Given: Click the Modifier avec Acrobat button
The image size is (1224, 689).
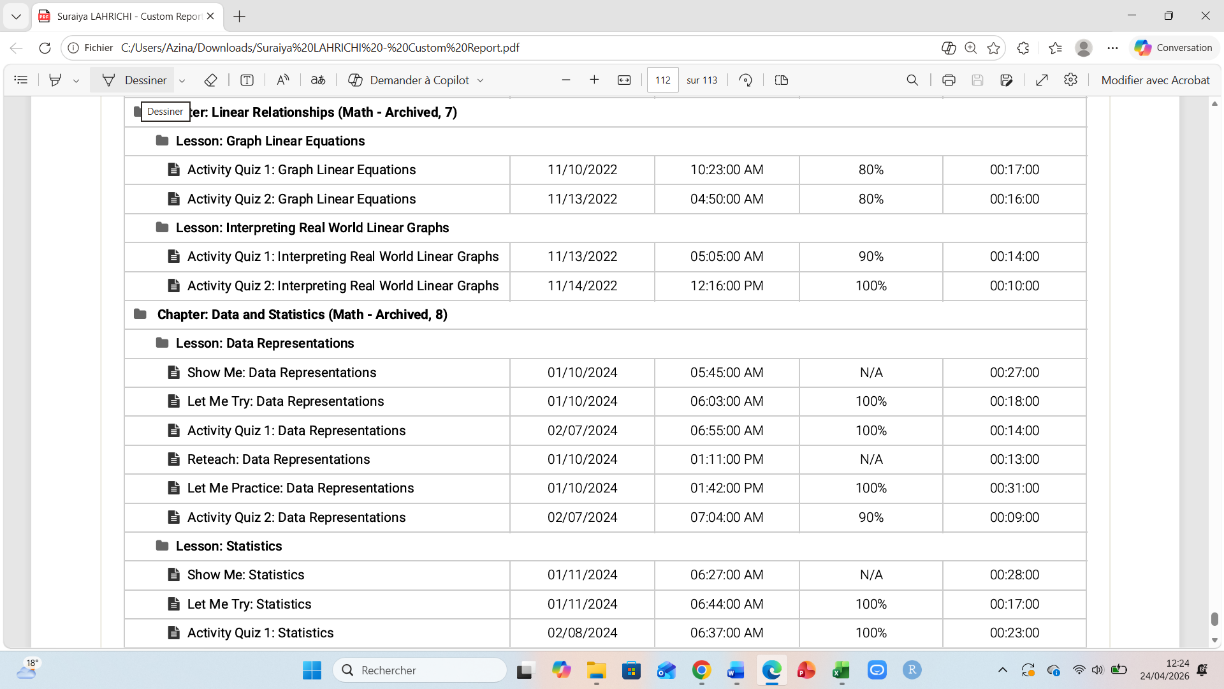Looking at the screenshot, I should coord(1155,80).
